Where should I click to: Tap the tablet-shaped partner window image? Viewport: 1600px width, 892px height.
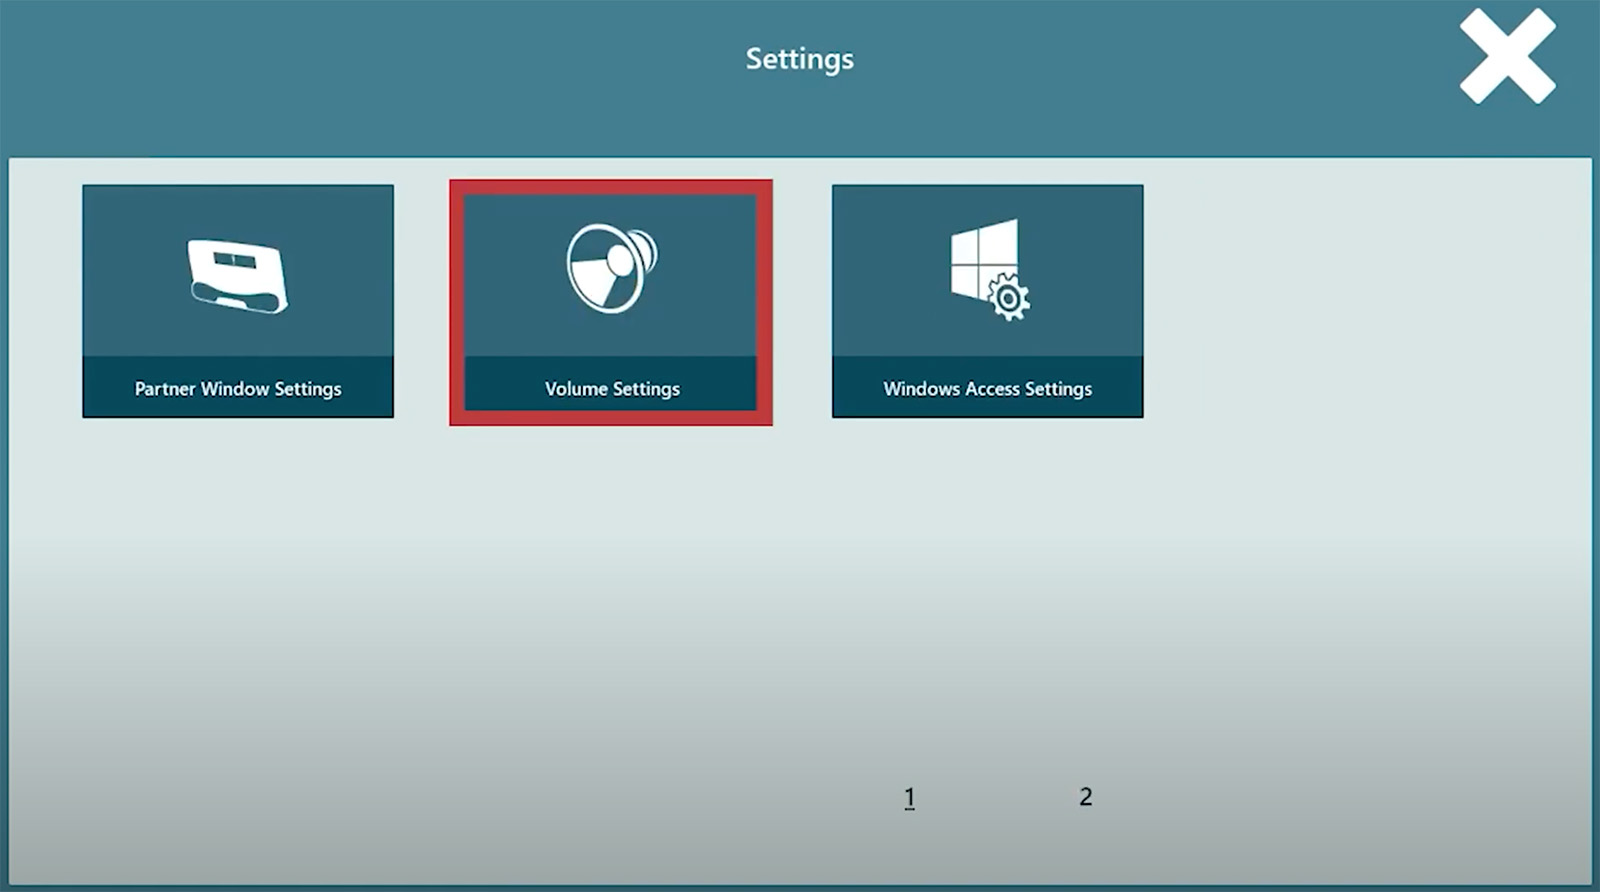238,275
